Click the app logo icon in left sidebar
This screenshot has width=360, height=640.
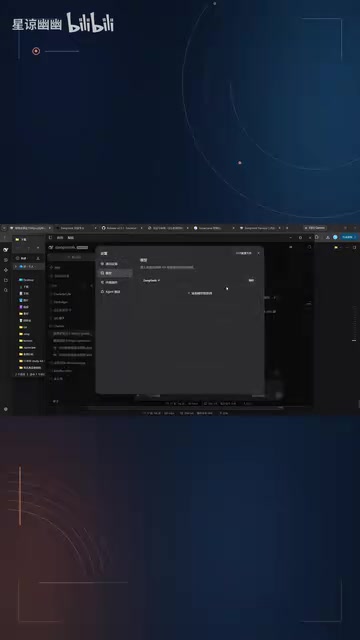(x=6, y=250)
